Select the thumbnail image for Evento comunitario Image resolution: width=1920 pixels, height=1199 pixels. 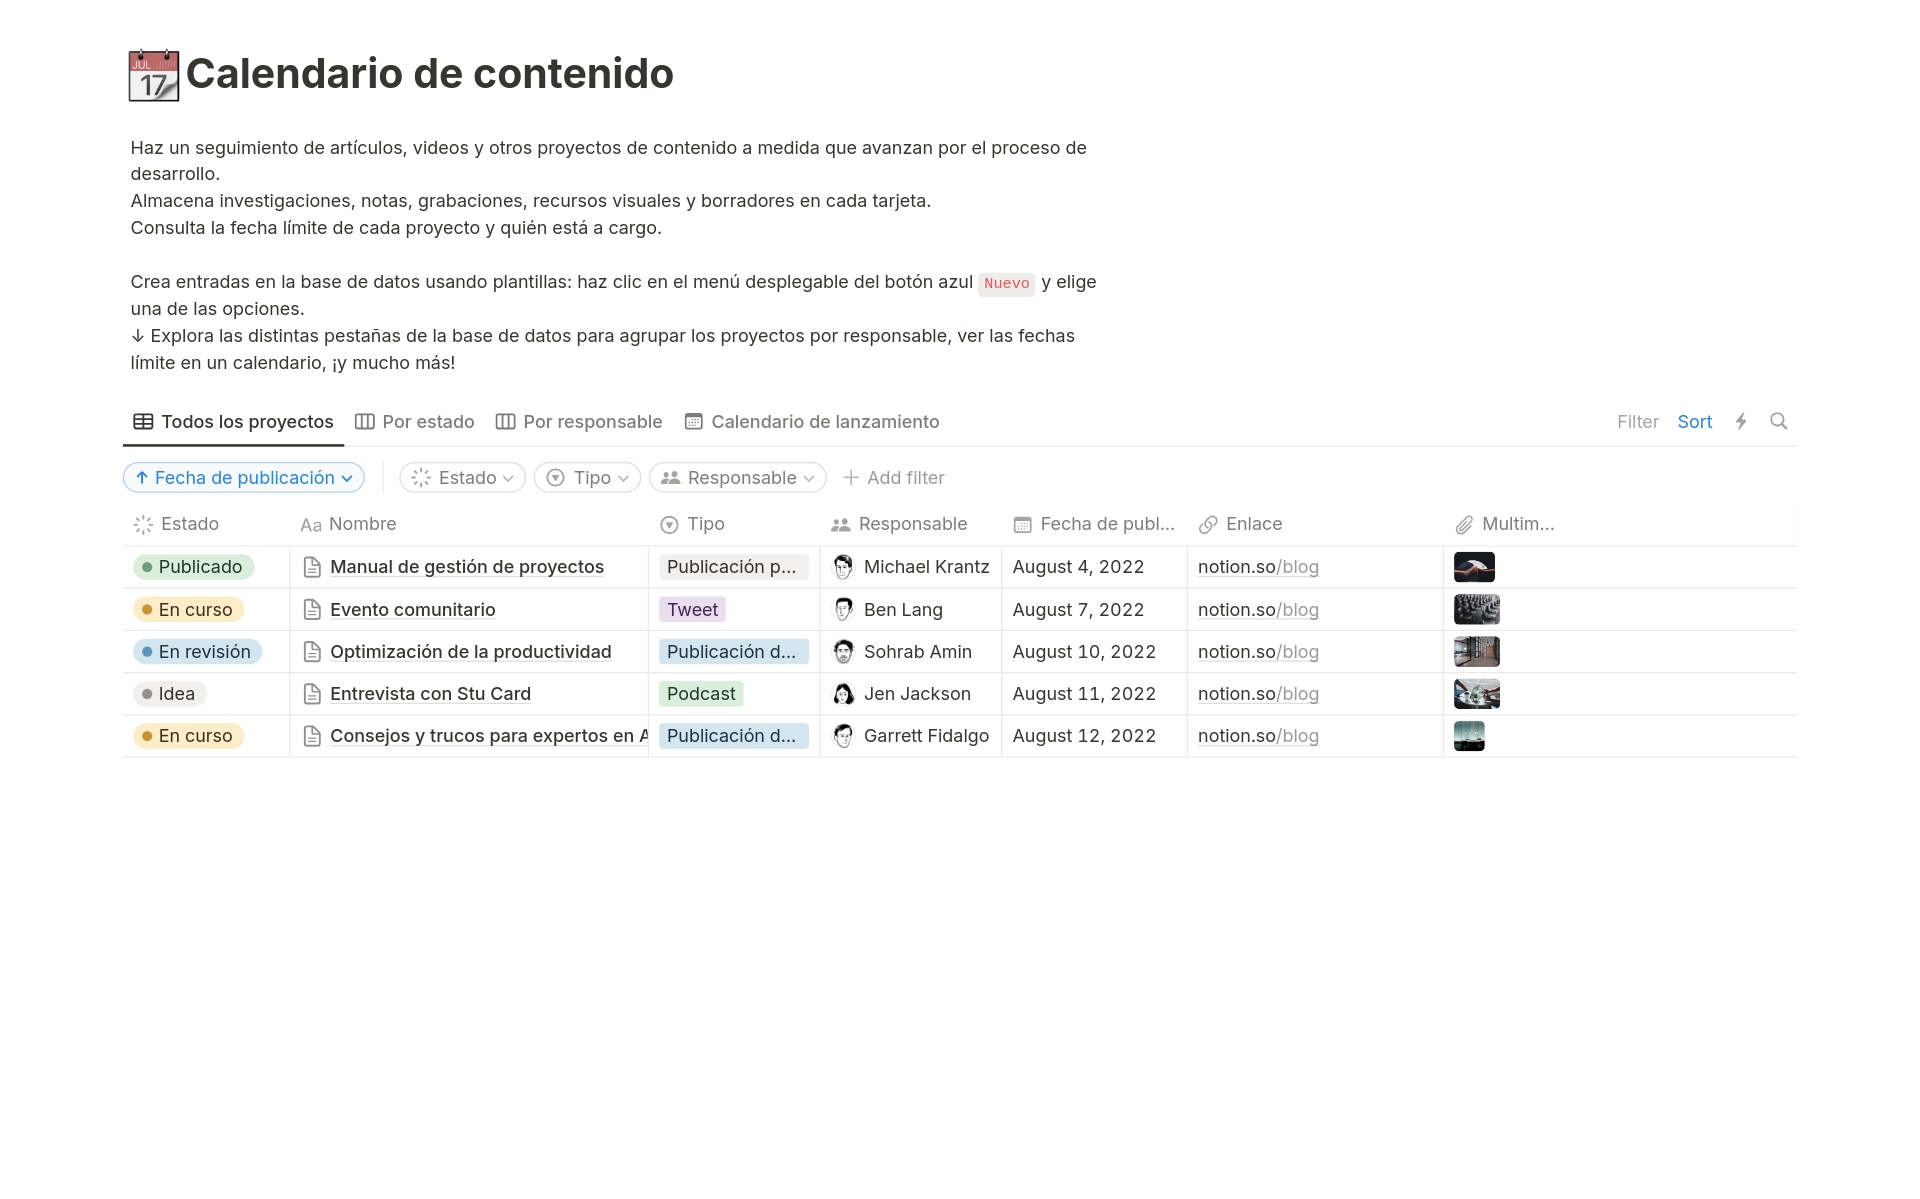1475,608
